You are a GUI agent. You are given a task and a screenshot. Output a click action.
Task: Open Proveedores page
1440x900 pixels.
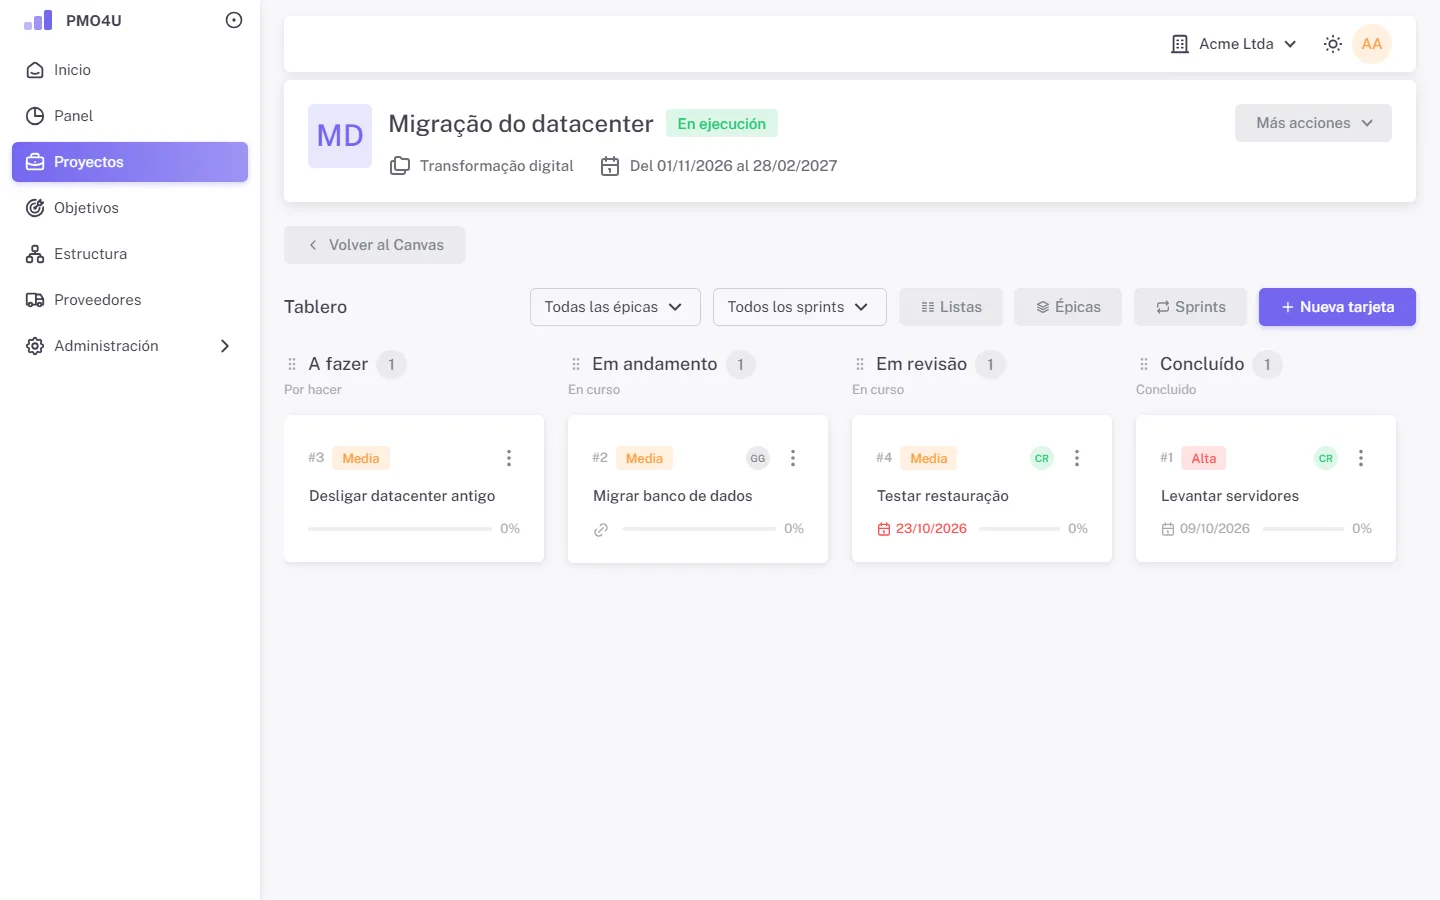130,300
